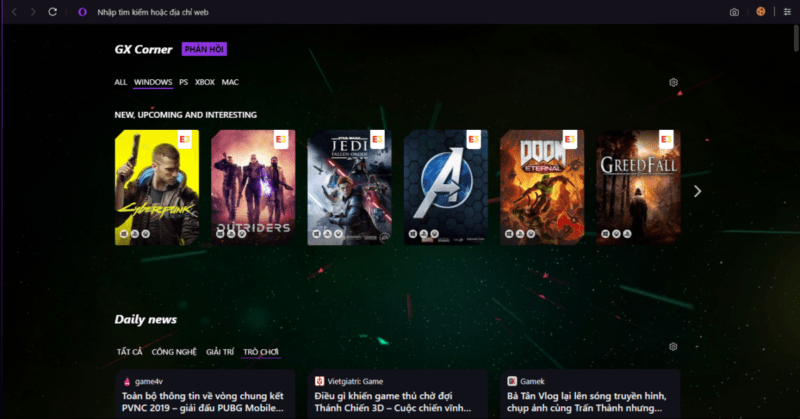Open PVNC 2019 PUBG Mobile article
This screenshot has height=419, width=800.
[x=203, y=402]
